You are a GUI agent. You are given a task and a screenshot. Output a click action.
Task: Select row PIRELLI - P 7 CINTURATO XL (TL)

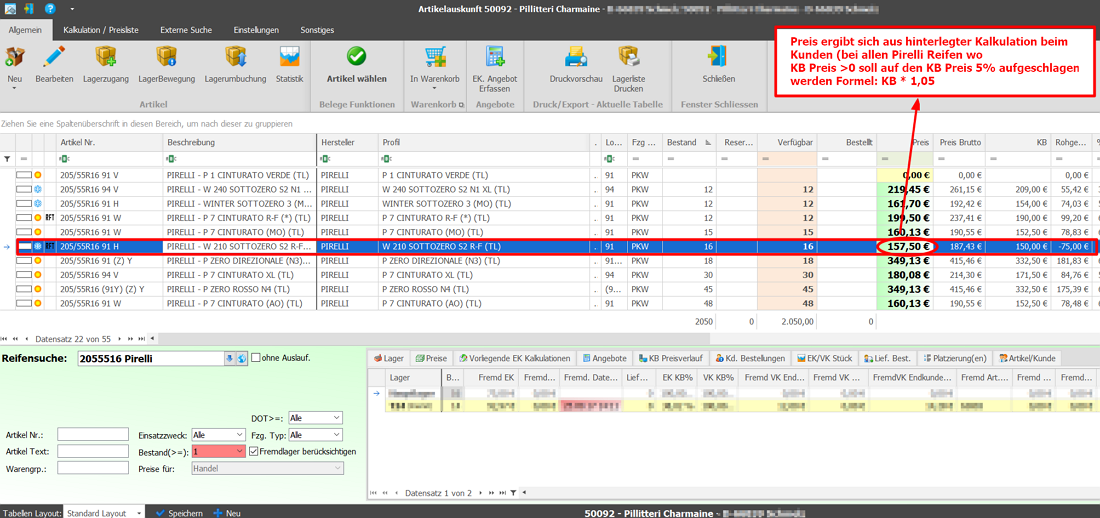coord(550,275)
